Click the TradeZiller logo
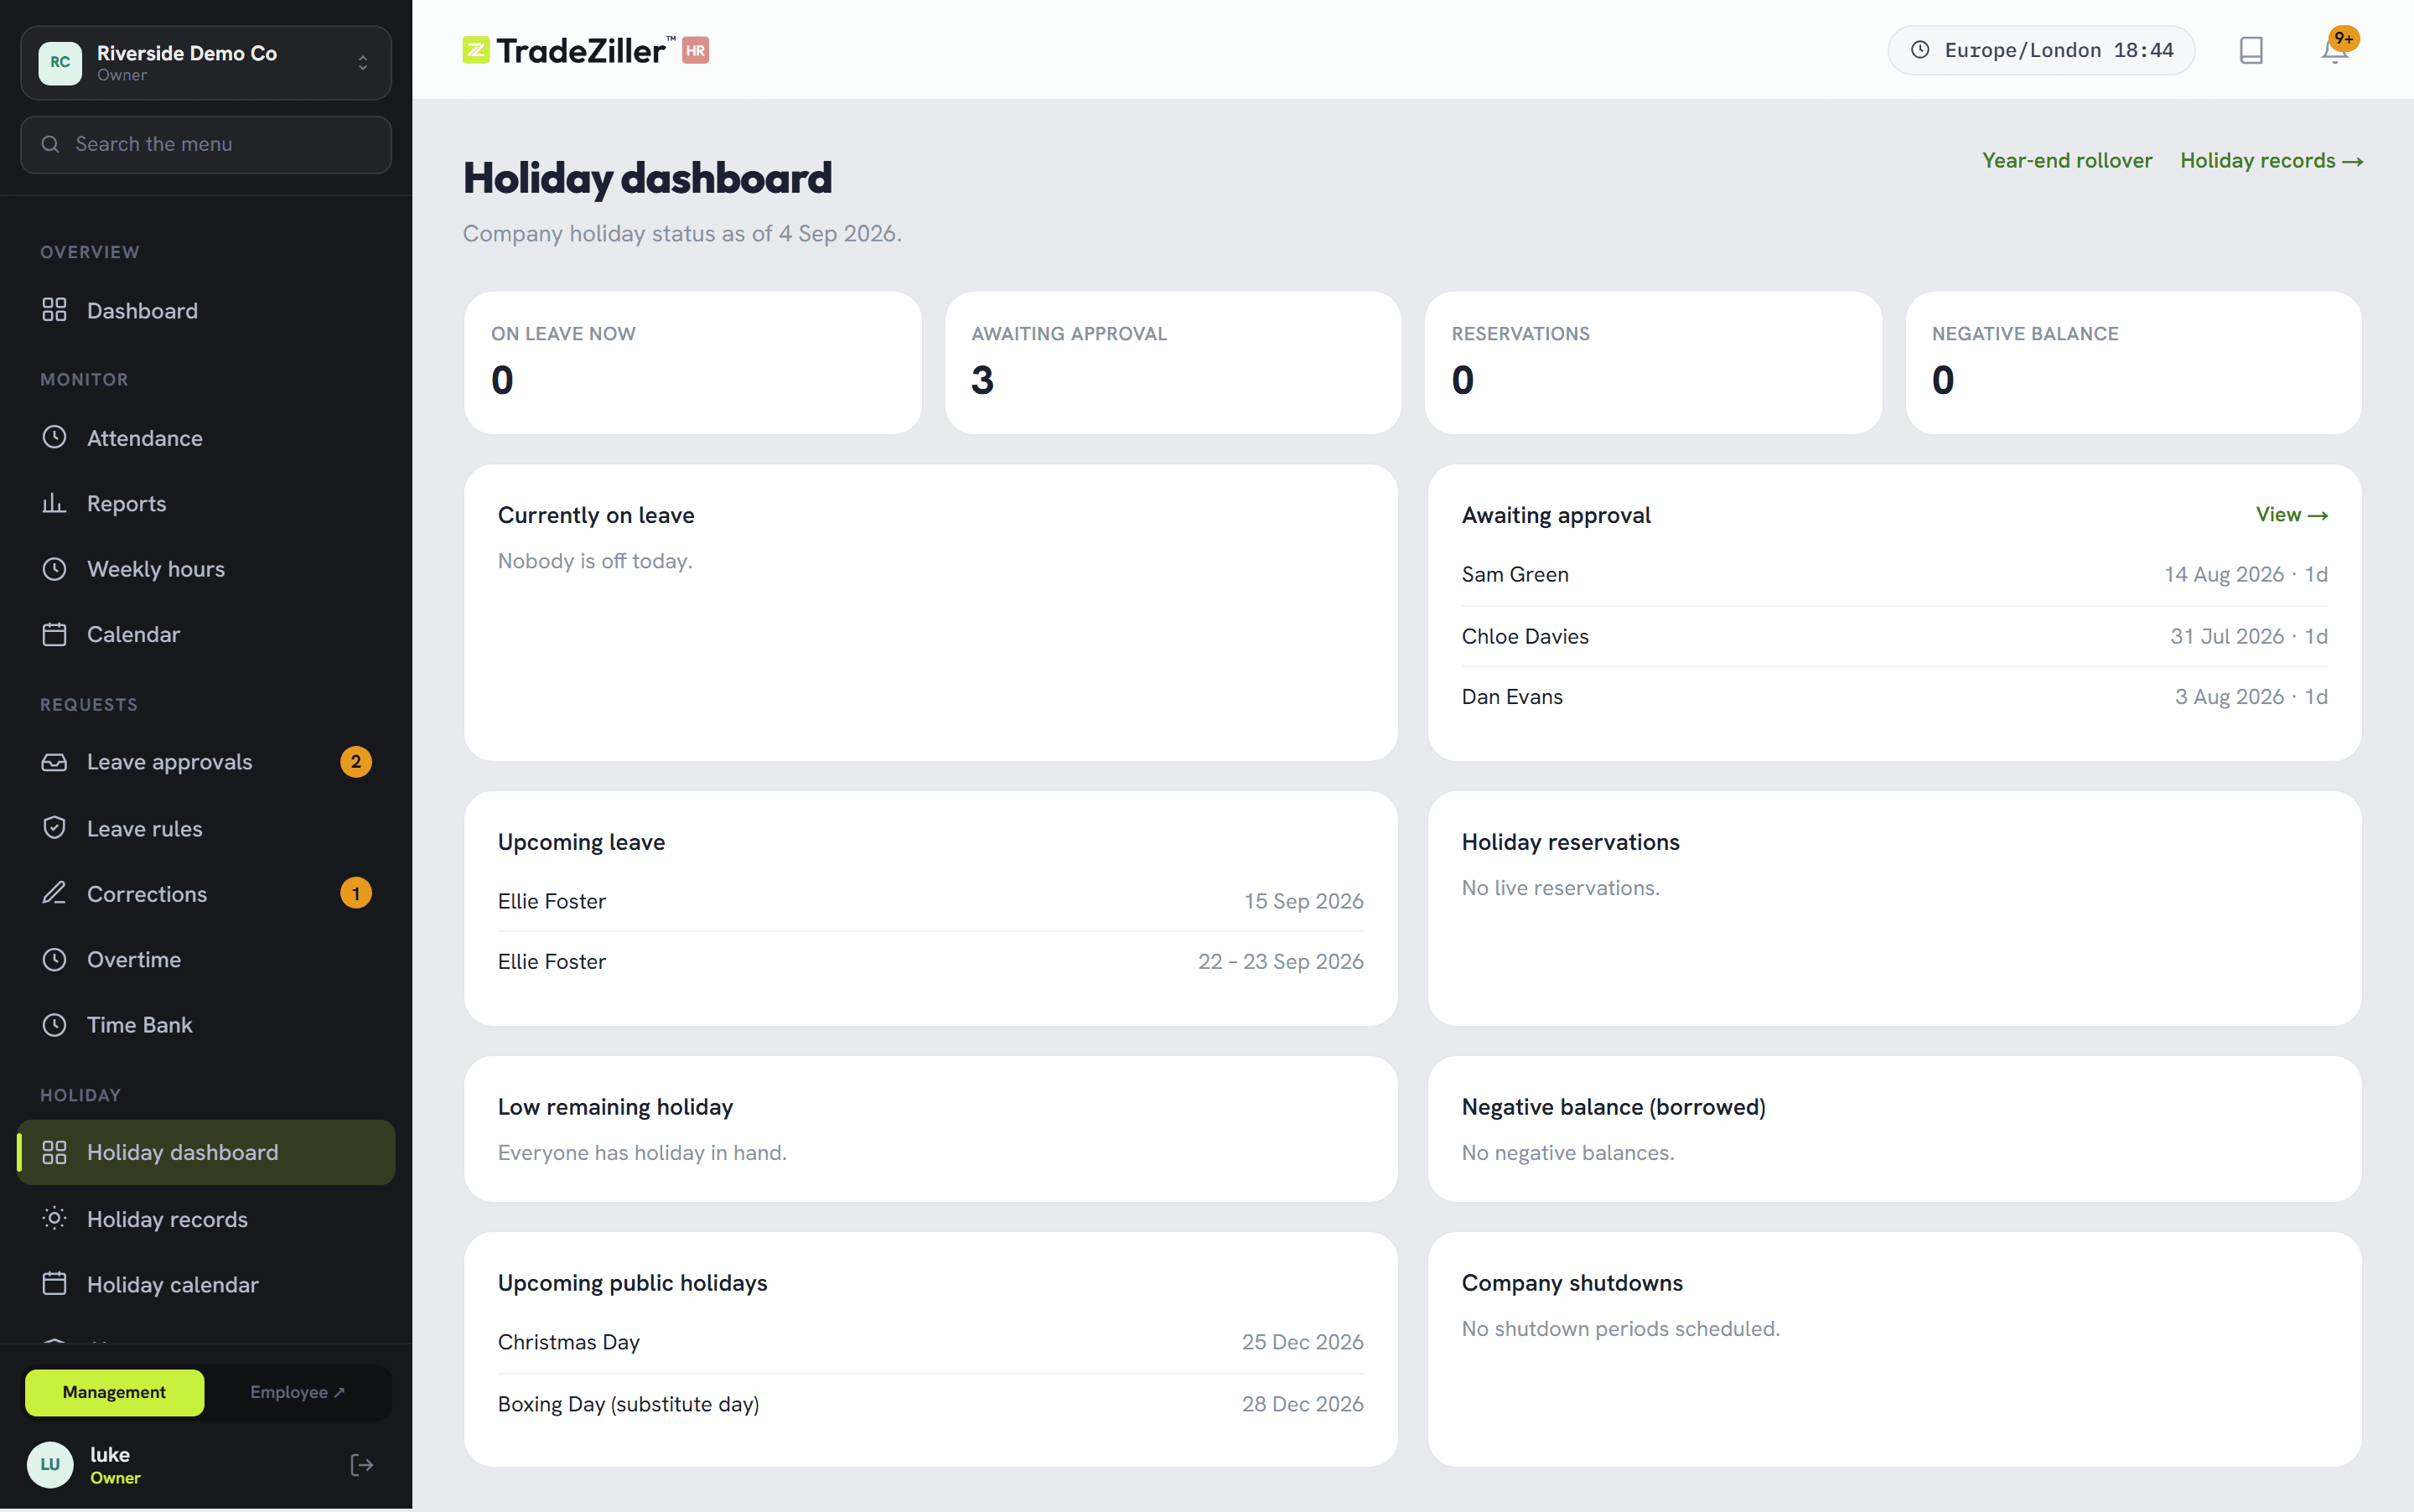 tap(586, 50)
